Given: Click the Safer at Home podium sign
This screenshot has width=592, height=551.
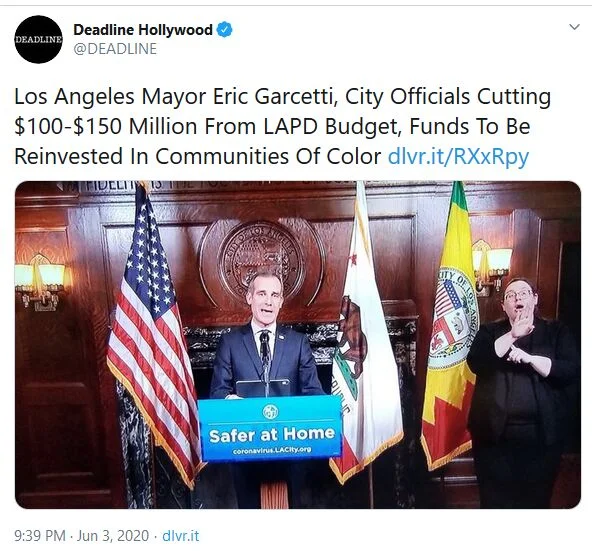Looking at the screenshot, I should click(x=270, y=428).
